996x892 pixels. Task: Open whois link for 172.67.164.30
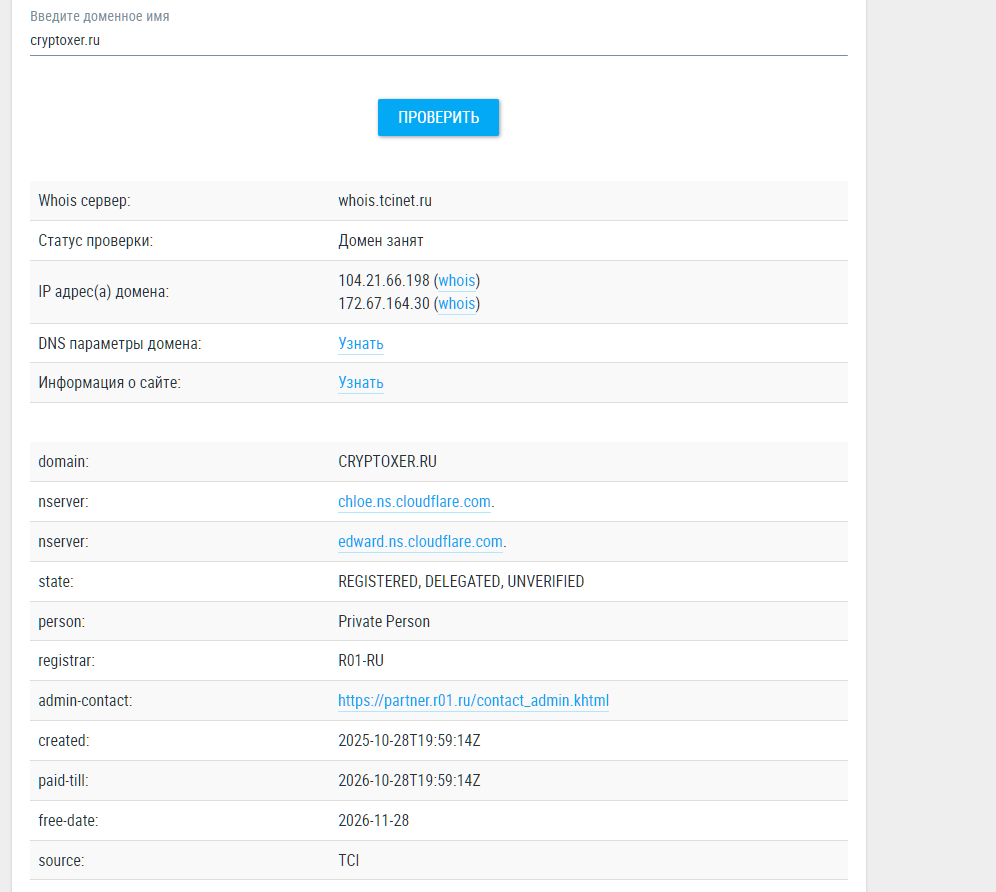point(457,304)
